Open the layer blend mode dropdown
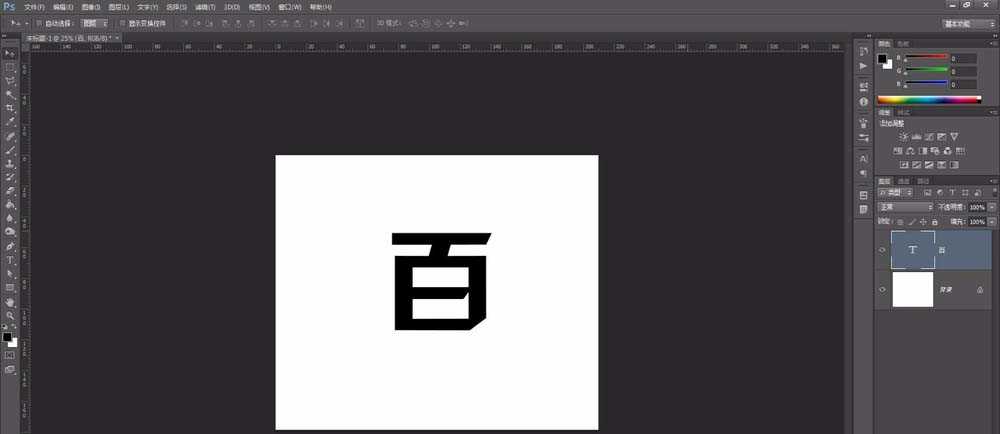 tap(906, 206)
